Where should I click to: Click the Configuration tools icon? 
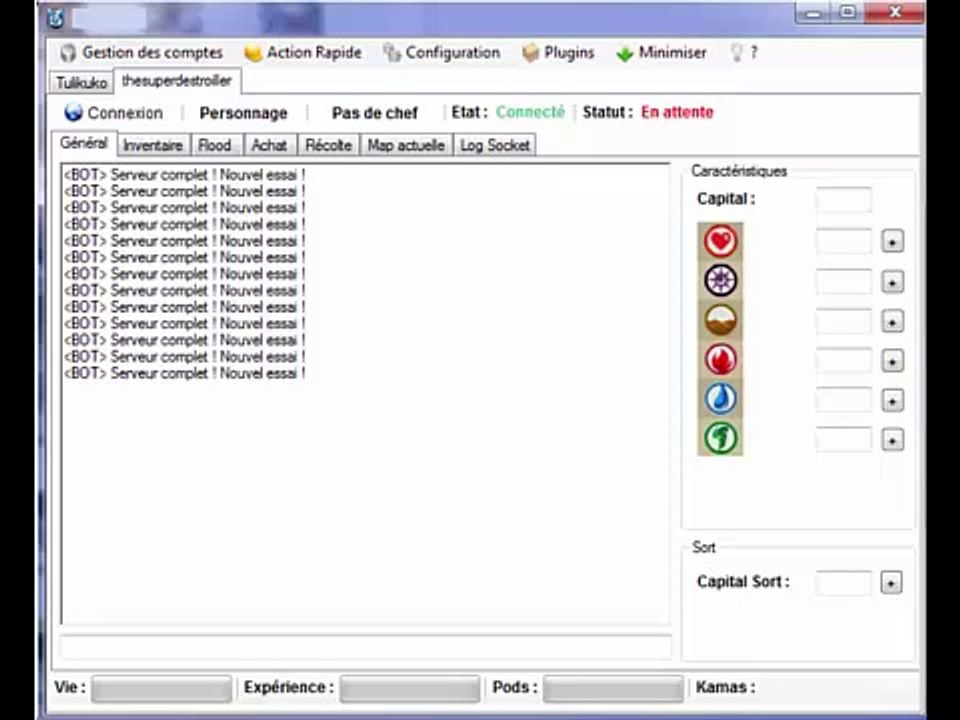[392, 54]
